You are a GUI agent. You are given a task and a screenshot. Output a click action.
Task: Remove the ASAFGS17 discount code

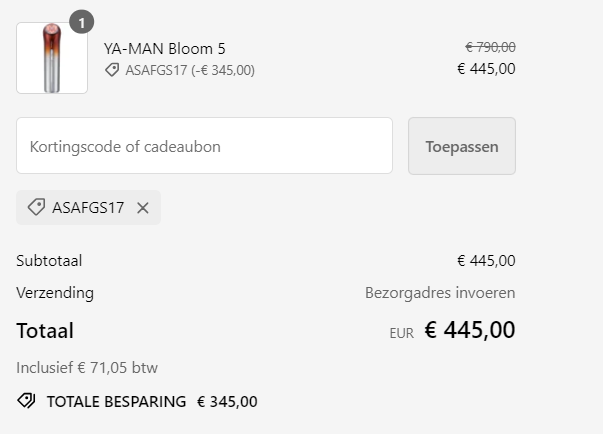click(142, 208)
